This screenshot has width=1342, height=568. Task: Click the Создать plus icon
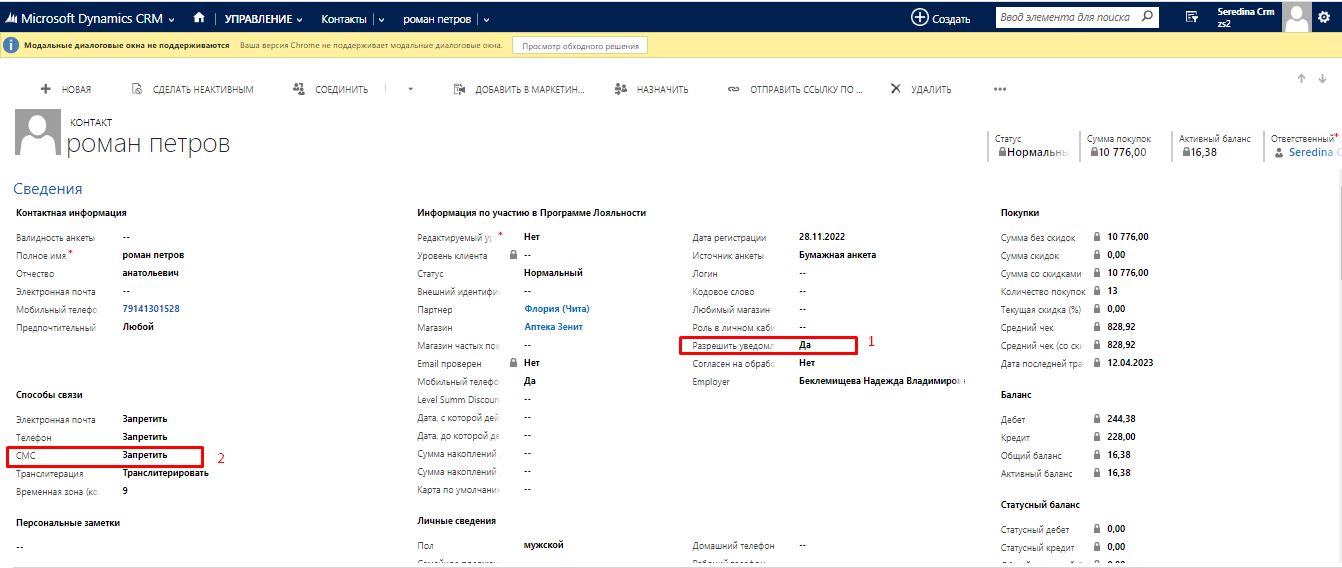point(920,18)
